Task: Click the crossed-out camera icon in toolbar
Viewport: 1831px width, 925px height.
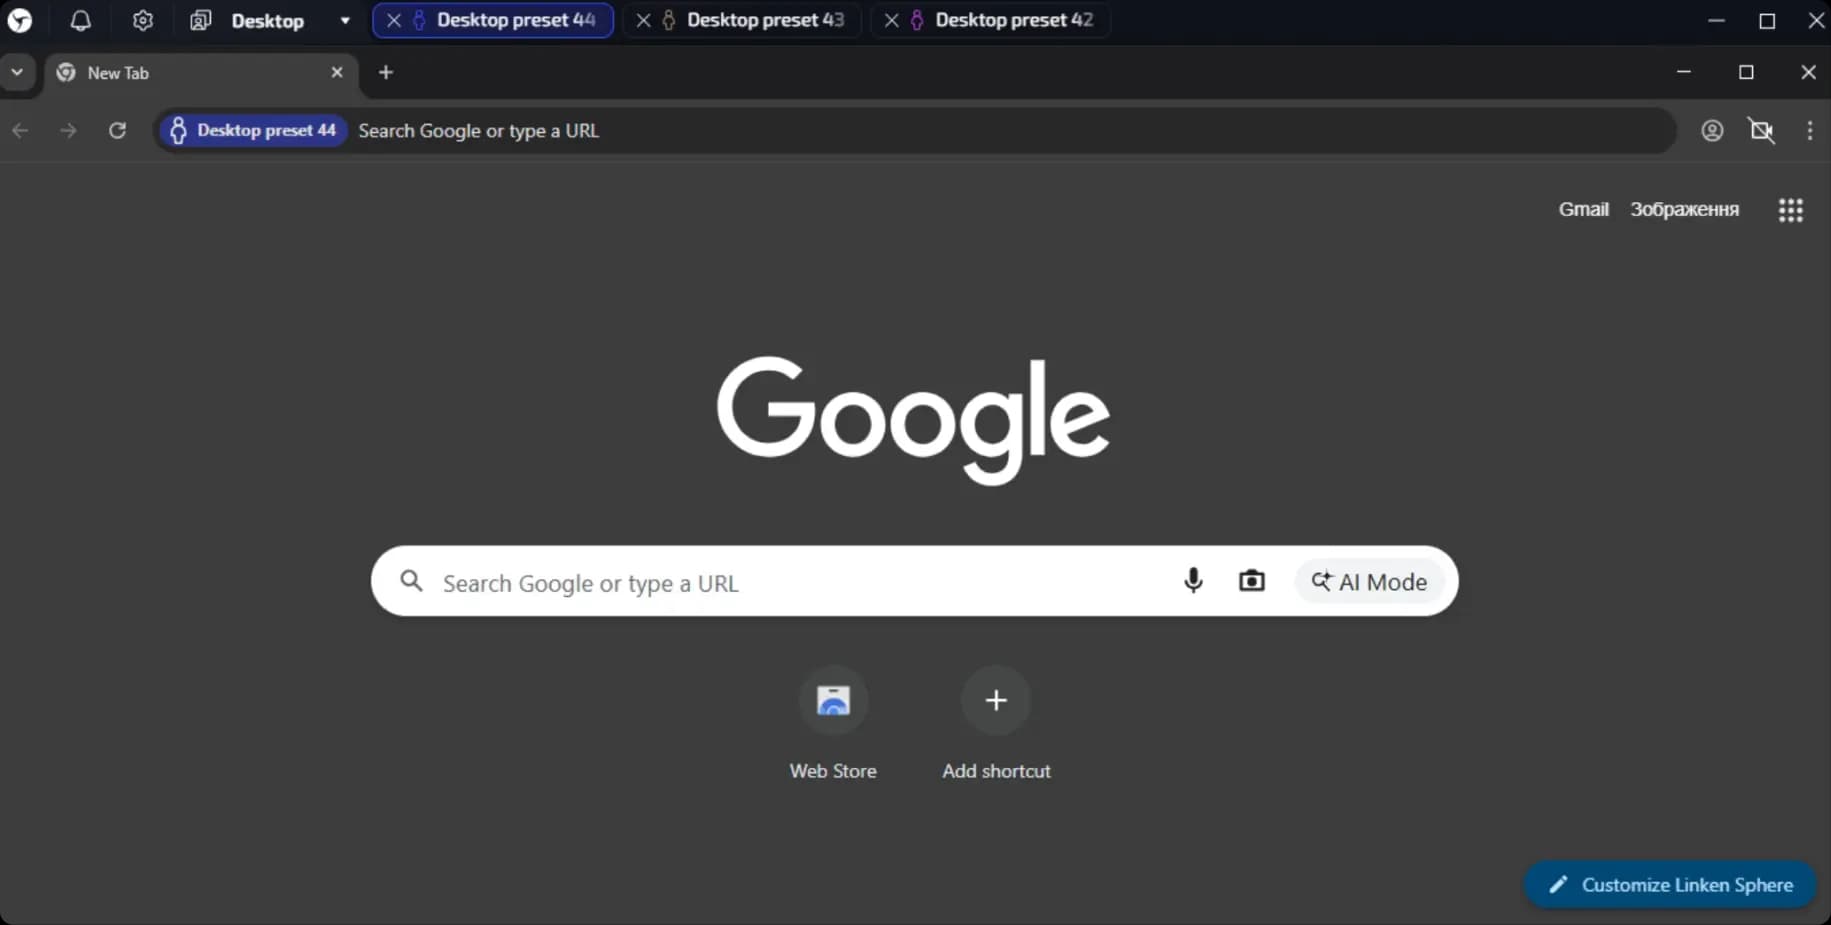Action: pyautogui.click(x=1761, y=131)
